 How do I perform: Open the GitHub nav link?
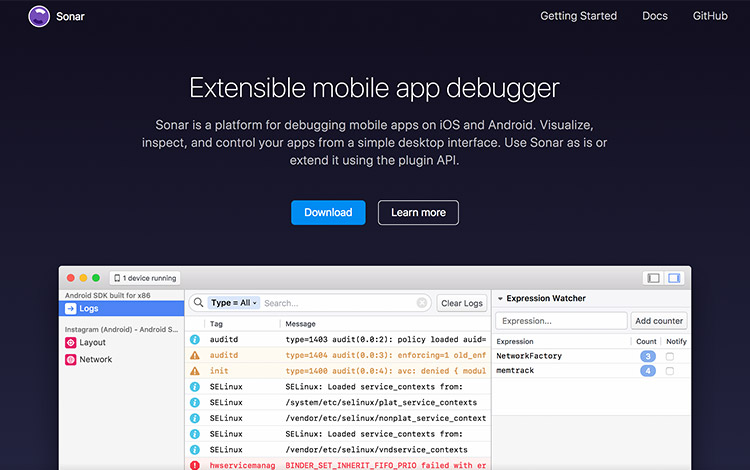point(710,16)
